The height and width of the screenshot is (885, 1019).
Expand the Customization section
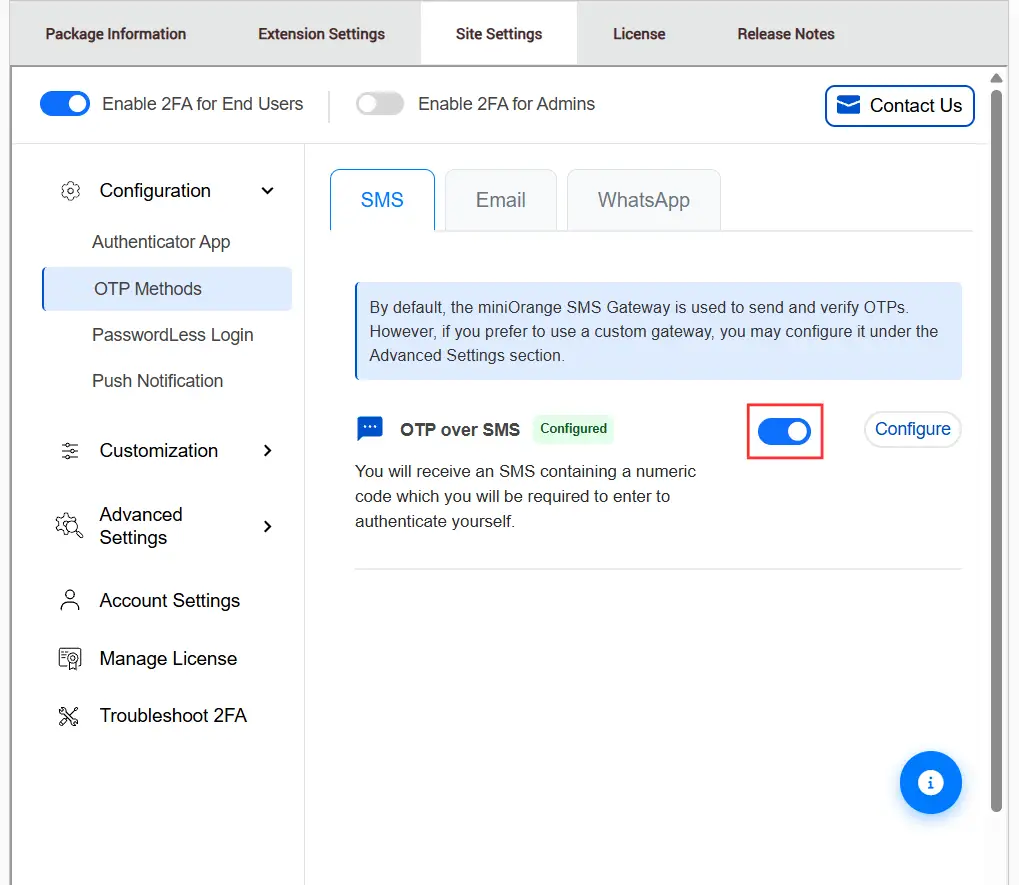click(x=267, y=451)
